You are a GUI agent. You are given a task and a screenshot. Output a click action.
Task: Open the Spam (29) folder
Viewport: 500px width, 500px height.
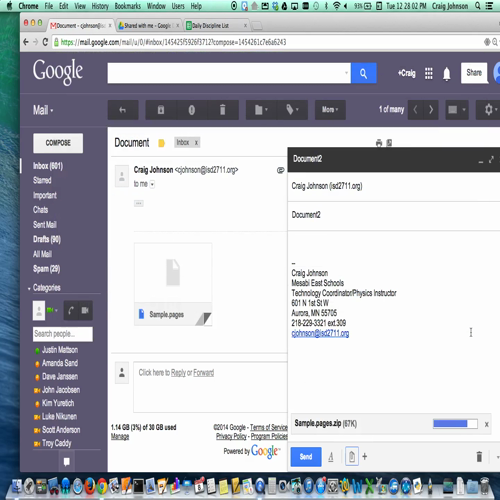pos(46,269)
